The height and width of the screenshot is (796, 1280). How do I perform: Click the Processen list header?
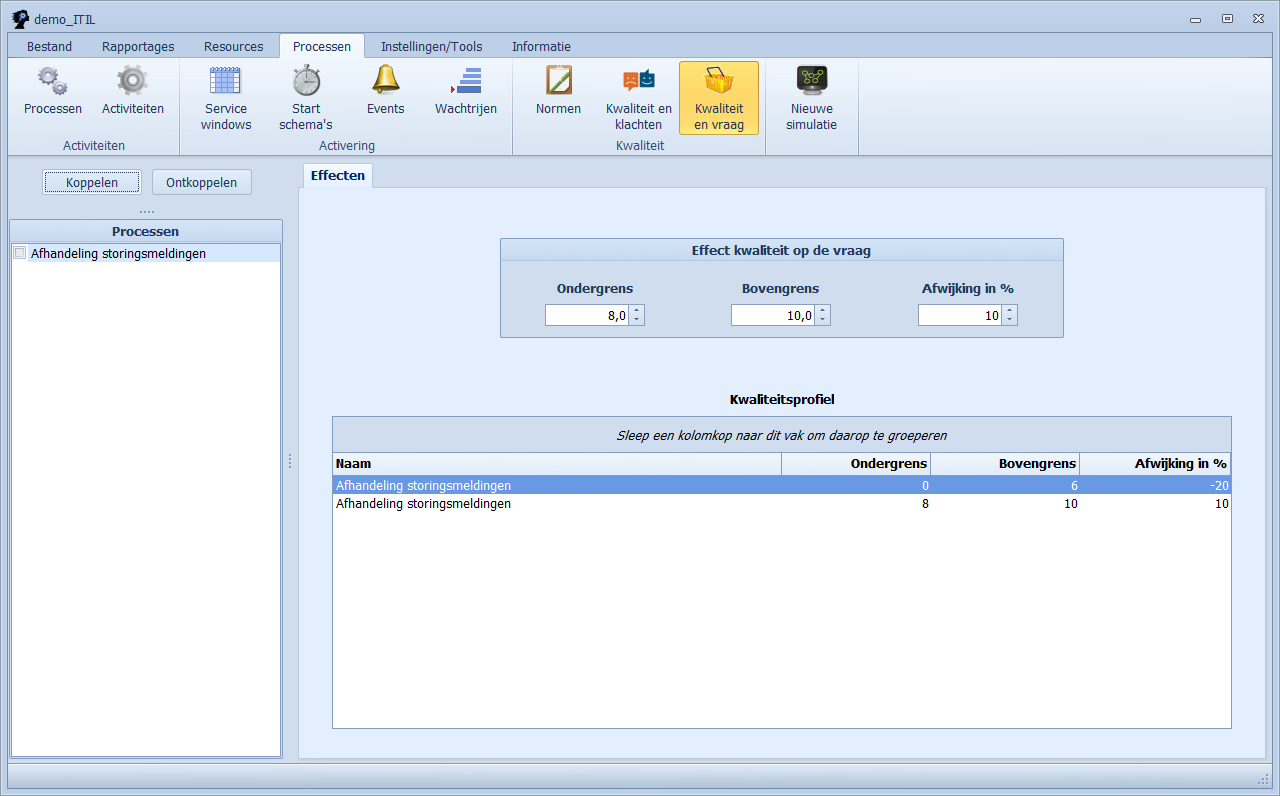coord(145,231)
